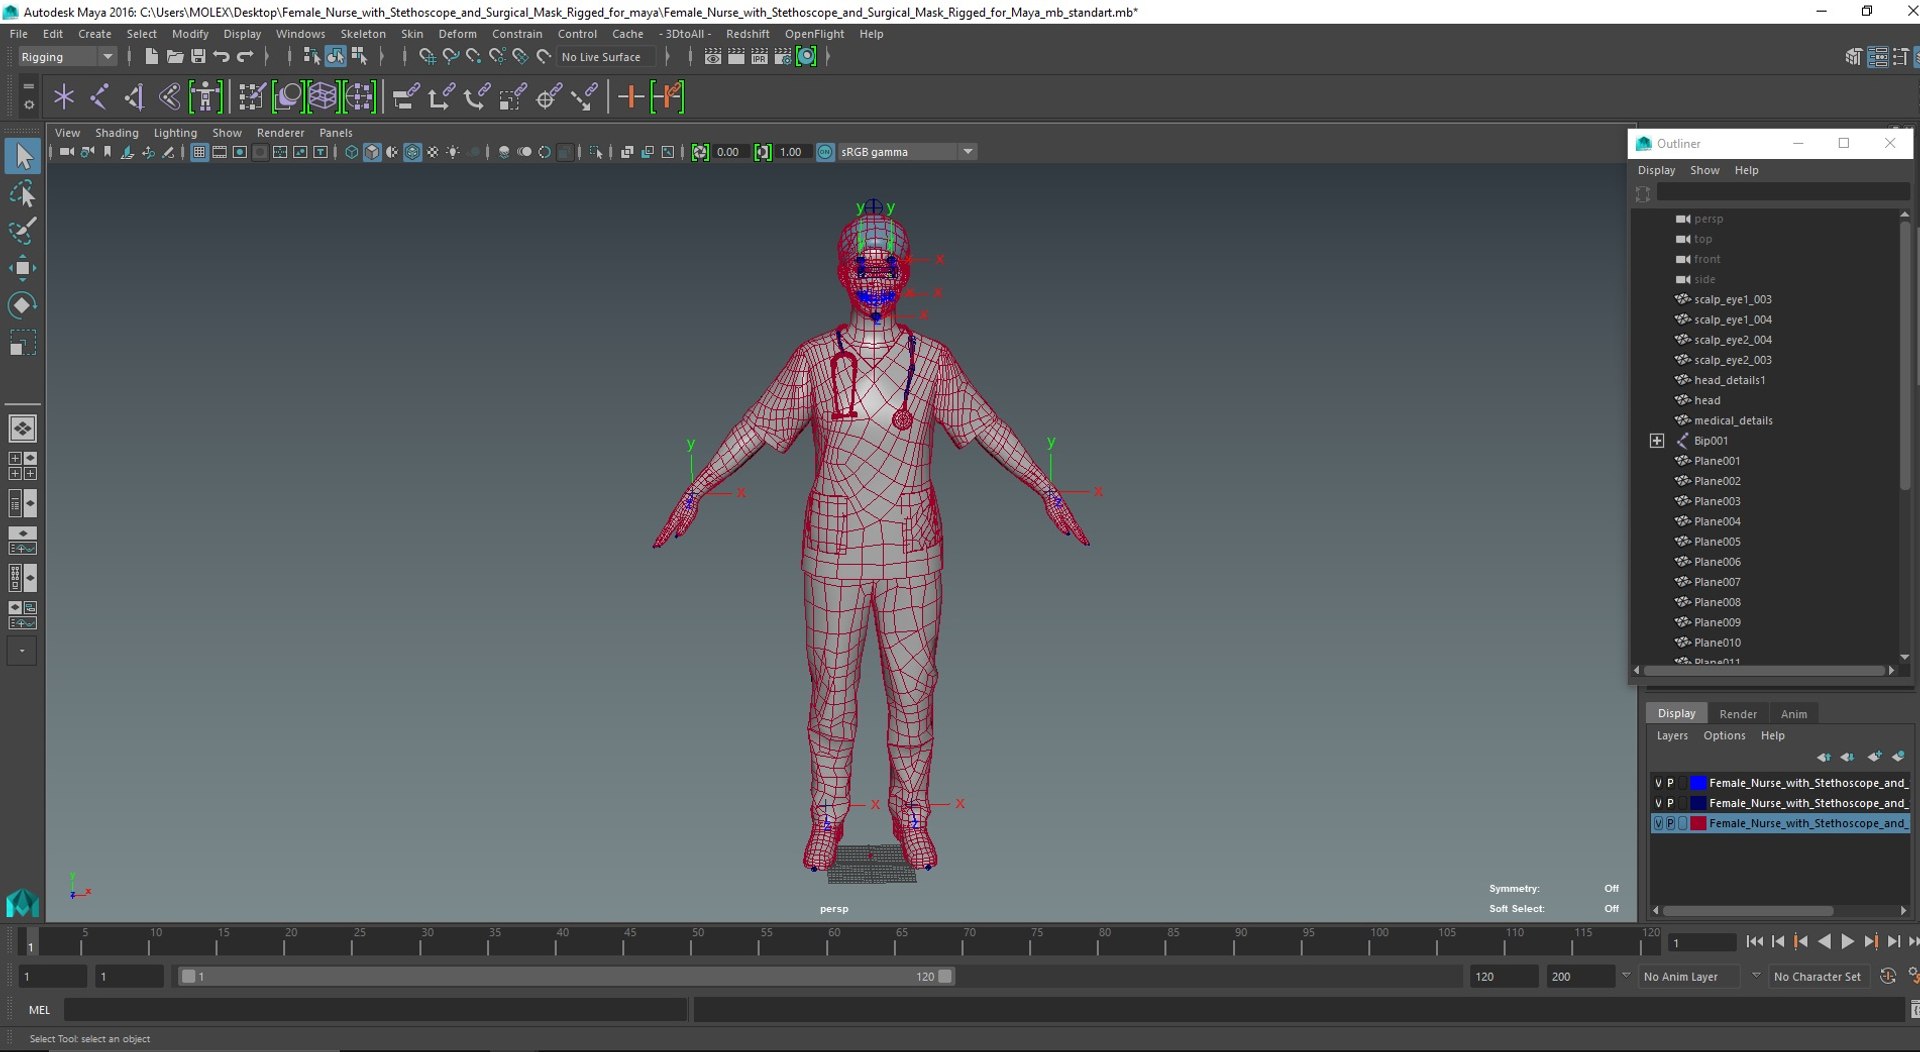The image size is (1920, 1052).
Task: Click the orange plus Set Key shelf icon
Action: click(630, 97)
